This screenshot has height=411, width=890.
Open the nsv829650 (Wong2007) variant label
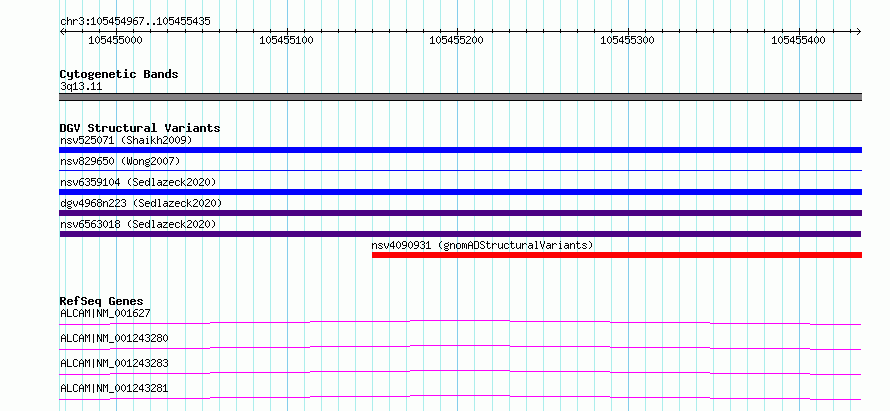[120, 161]
